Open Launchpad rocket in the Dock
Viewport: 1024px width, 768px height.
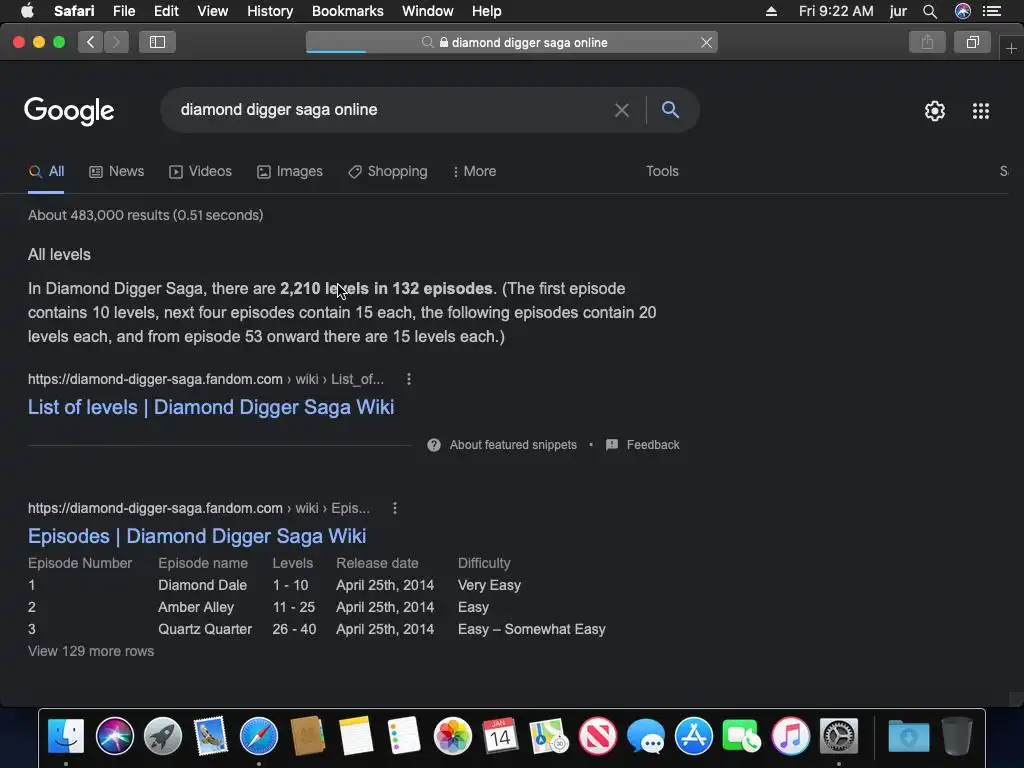[163, 736]
